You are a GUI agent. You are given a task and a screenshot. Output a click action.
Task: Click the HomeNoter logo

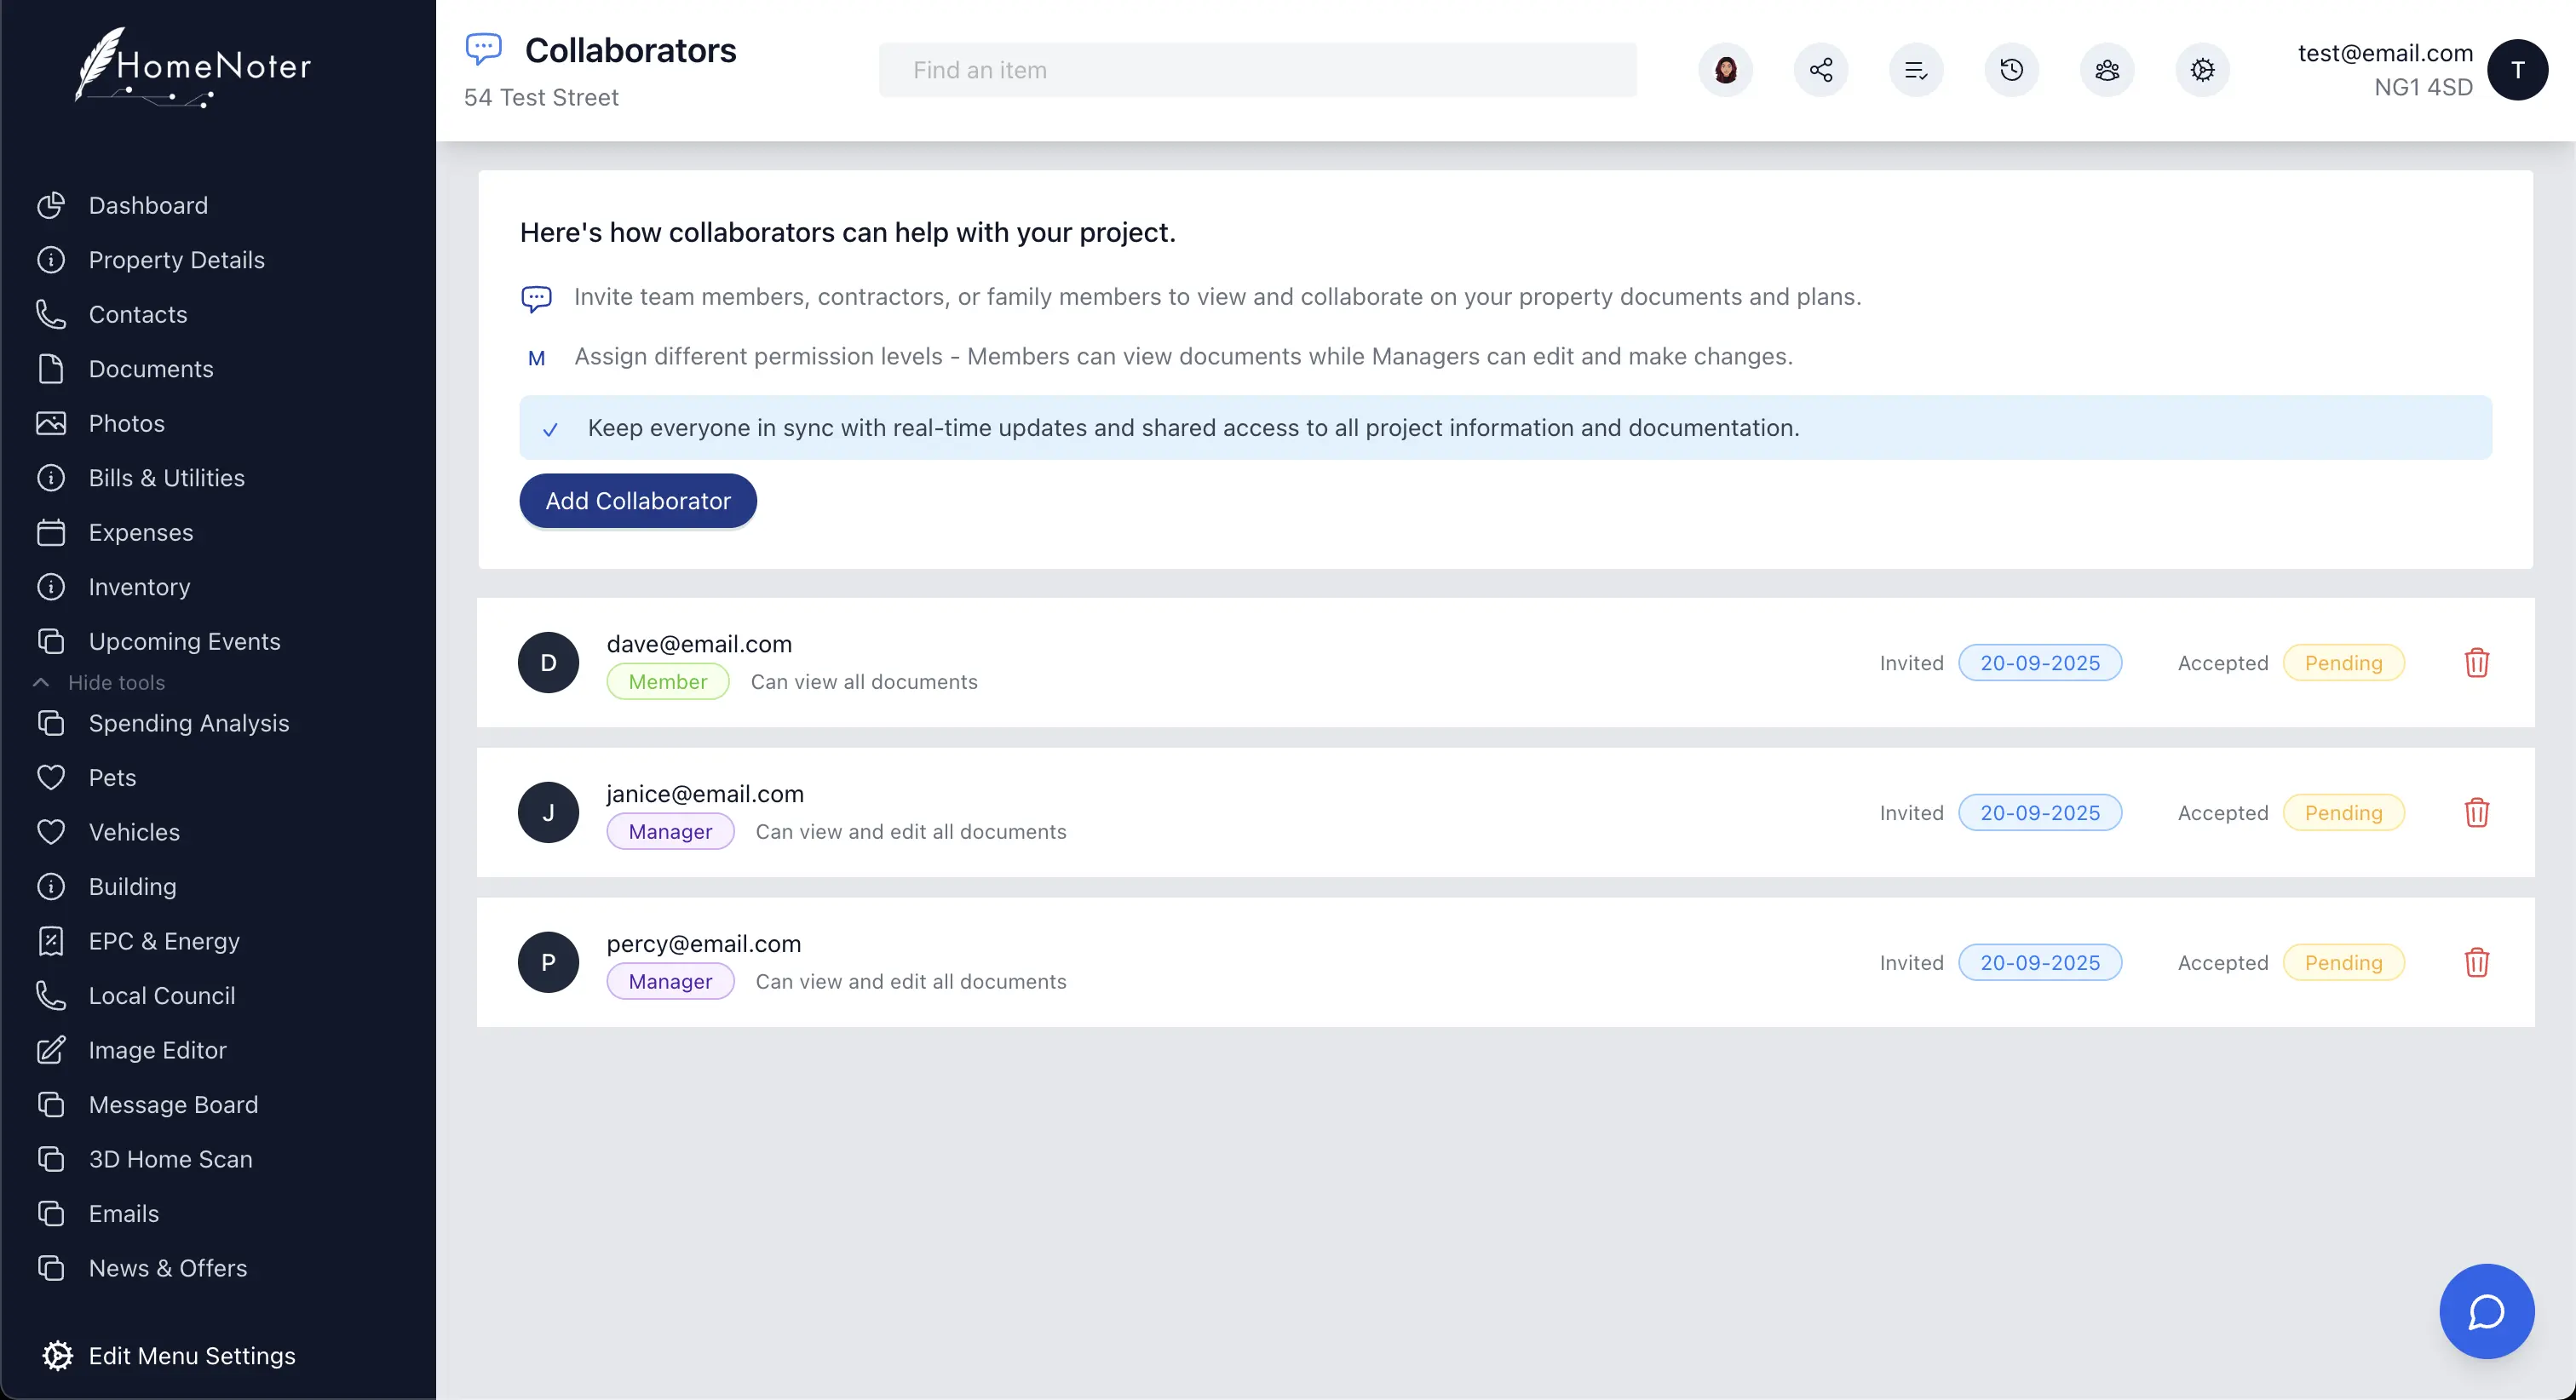(x=194, y=67)
